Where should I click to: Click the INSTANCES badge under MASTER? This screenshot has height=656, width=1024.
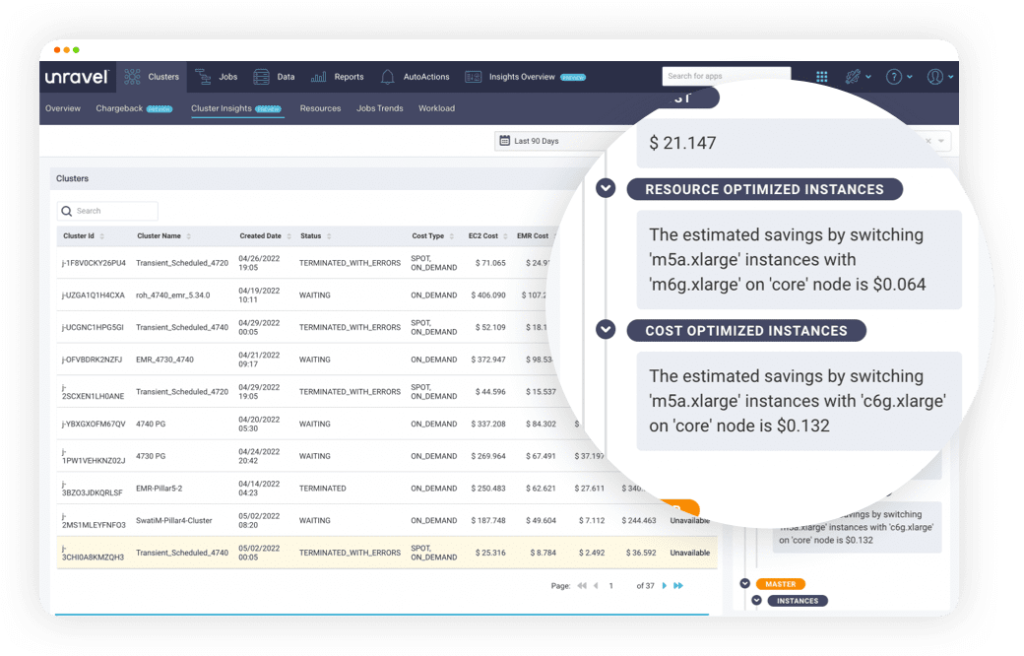point(797,600)
